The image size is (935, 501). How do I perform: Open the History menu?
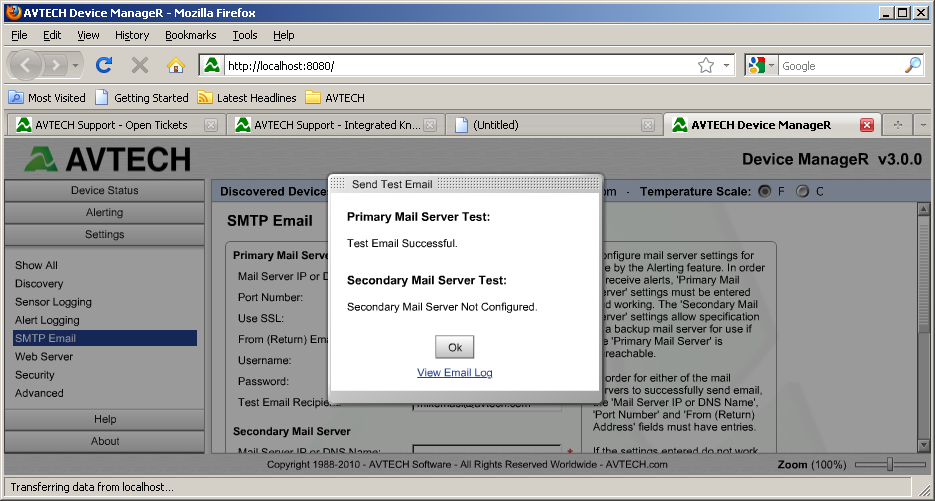(132, 35)
